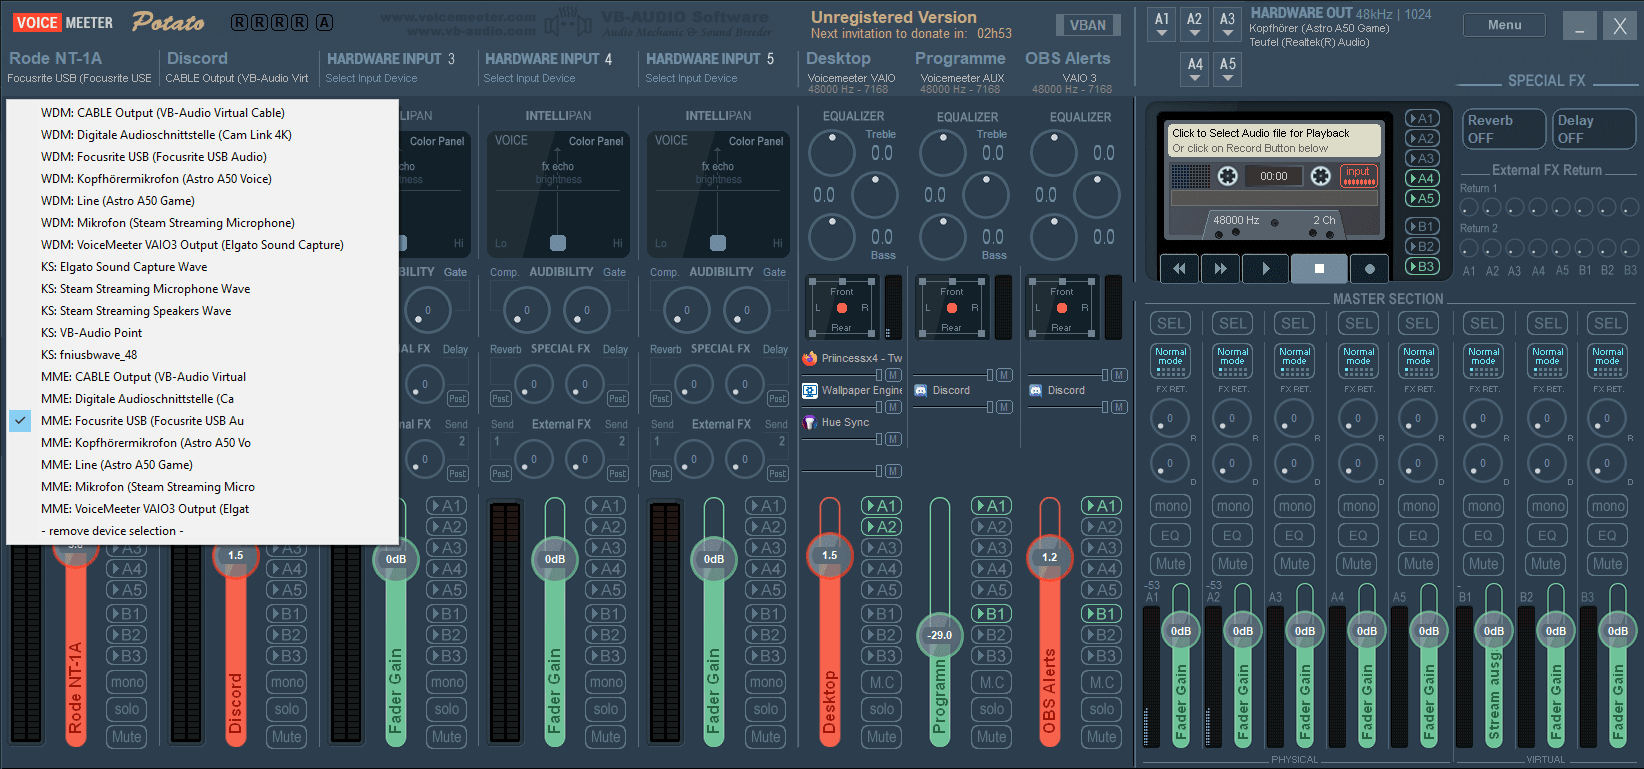The image size is (1644, 769).
Task: Click the Programme equalizer Bass knob
Action: pyautogui.click(x=943, y=238)
